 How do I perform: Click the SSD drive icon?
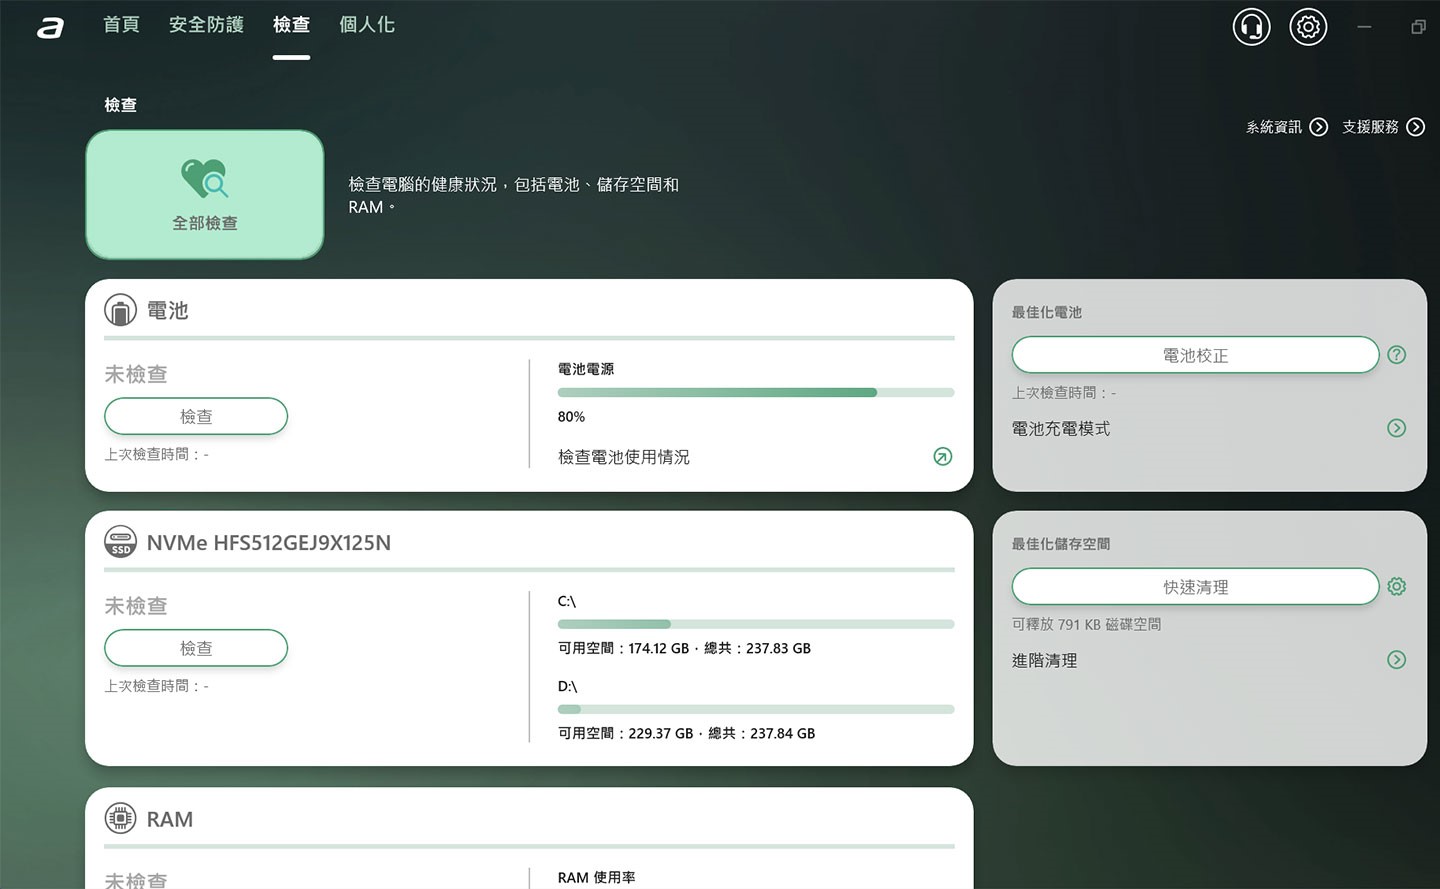[x=120, y=542]
